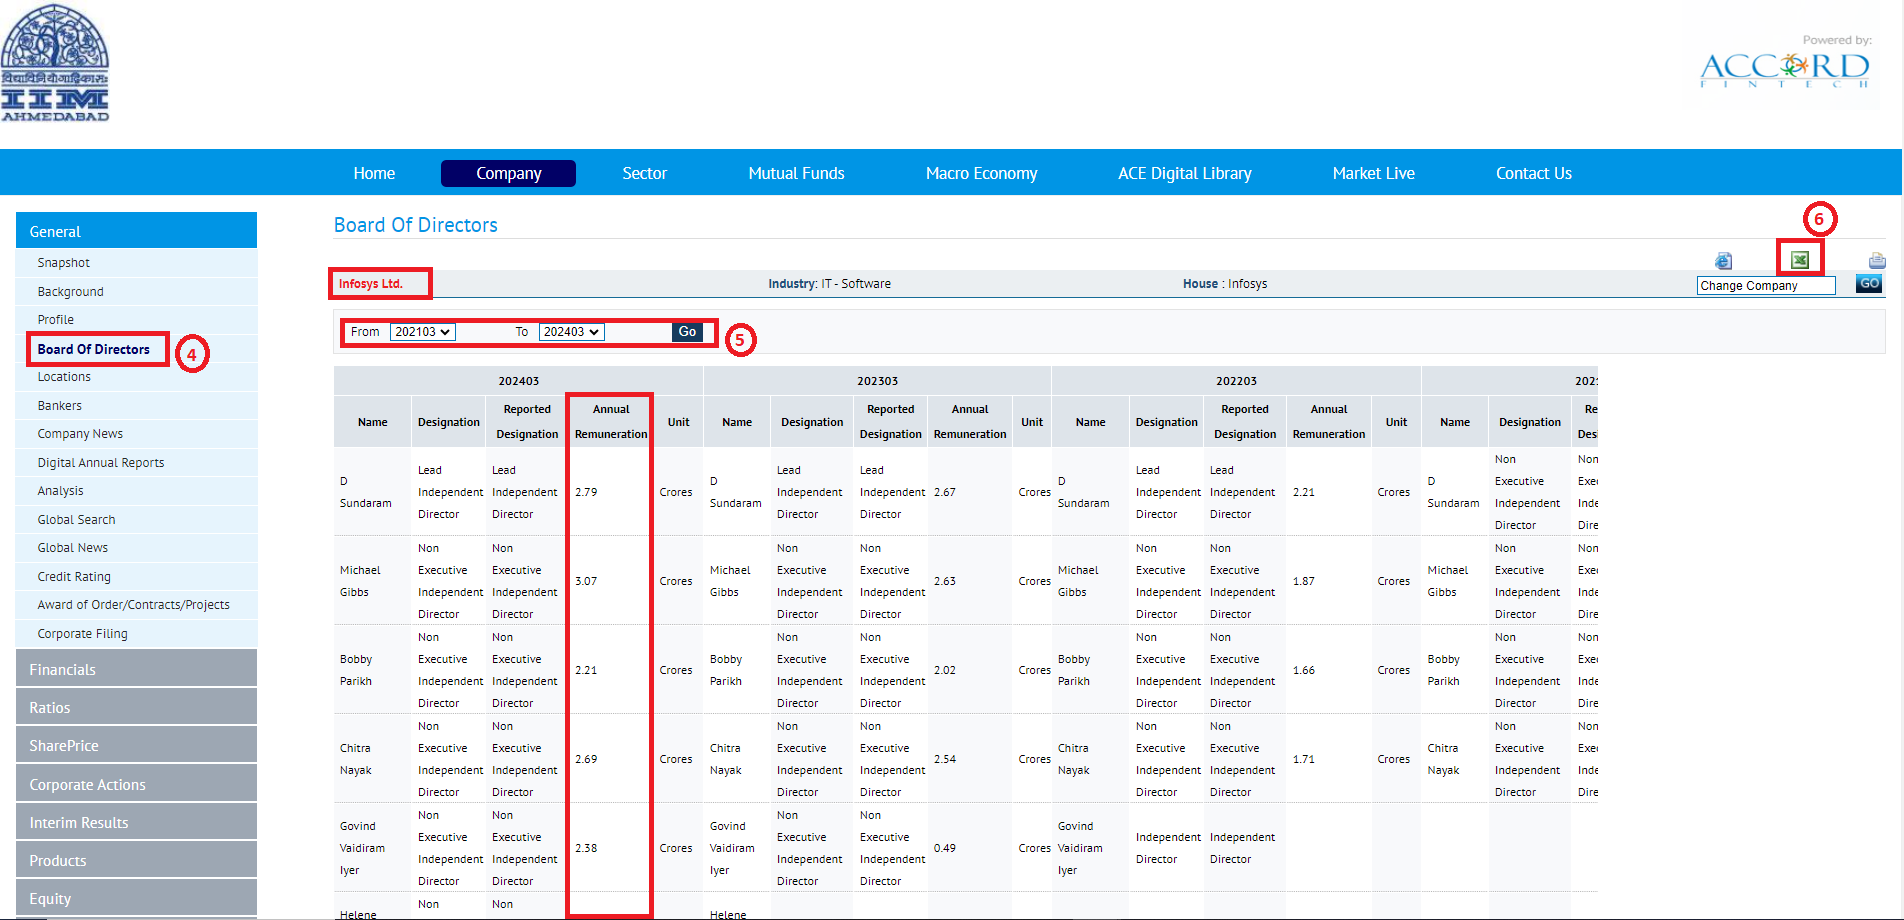1904x920 pixels.
Task: Open the Market Live menu
Action: (1373, 173)
